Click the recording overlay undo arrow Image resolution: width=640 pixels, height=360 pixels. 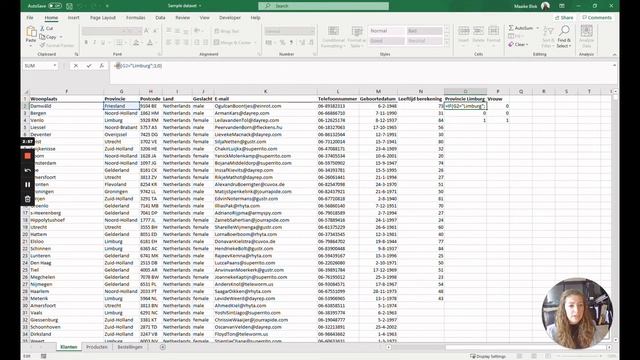coord(27,170)
